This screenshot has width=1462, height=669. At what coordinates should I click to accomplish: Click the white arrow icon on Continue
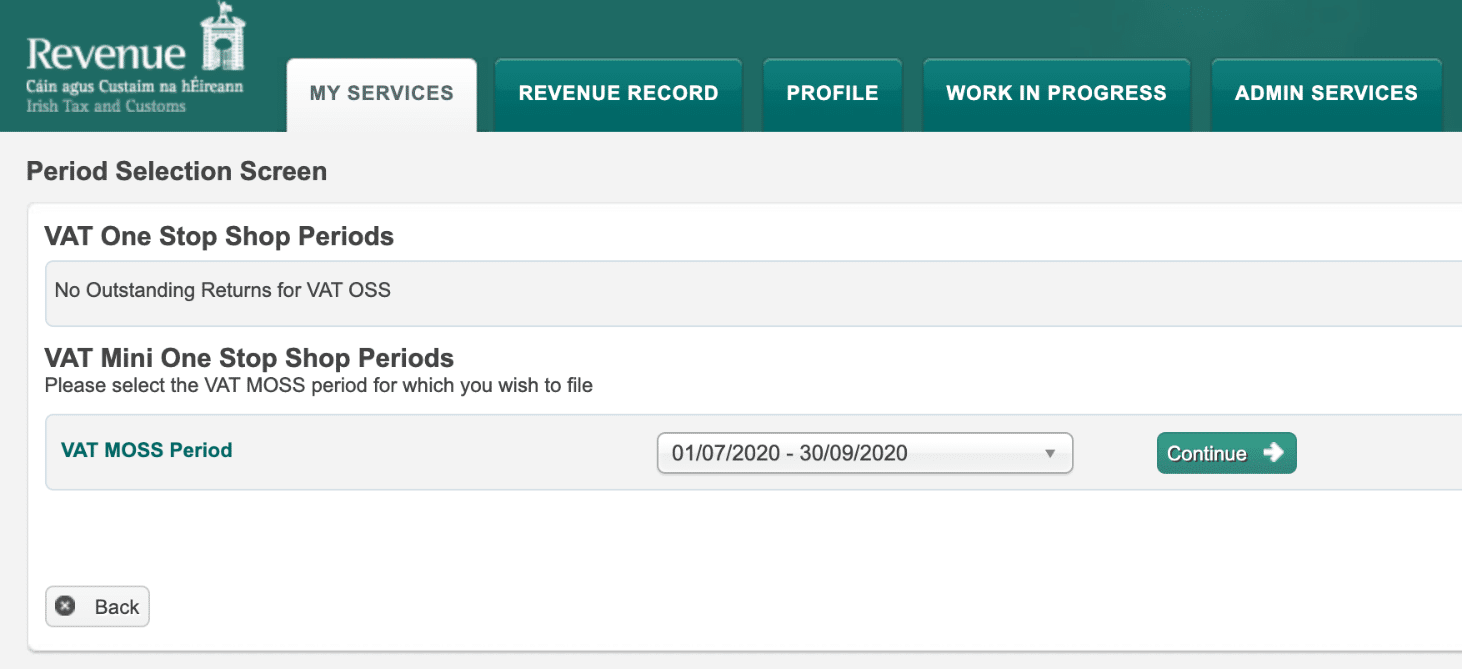point(1273,453)
